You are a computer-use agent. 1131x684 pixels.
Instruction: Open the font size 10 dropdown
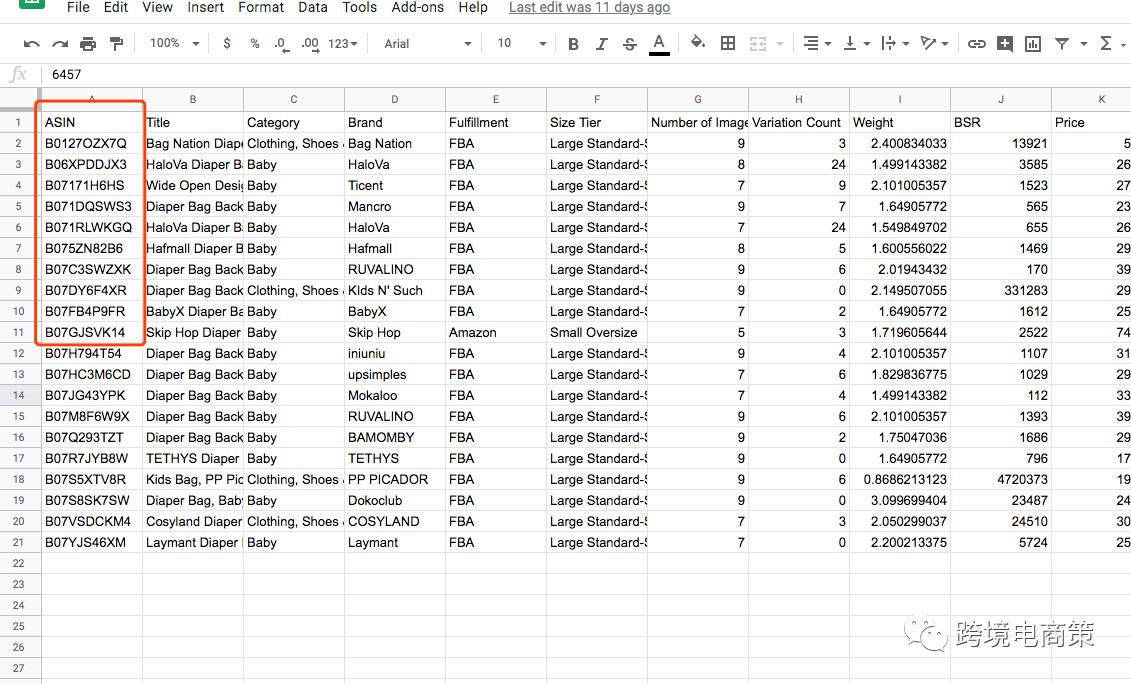pyautogui.click(x=522, y=43)
